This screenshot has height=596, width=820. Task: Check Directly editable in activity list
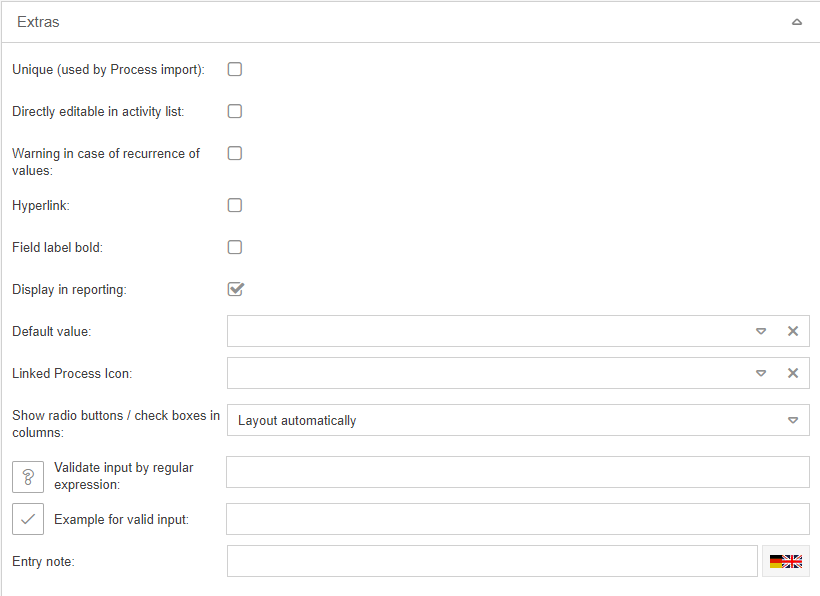click(x=235, y=112)
